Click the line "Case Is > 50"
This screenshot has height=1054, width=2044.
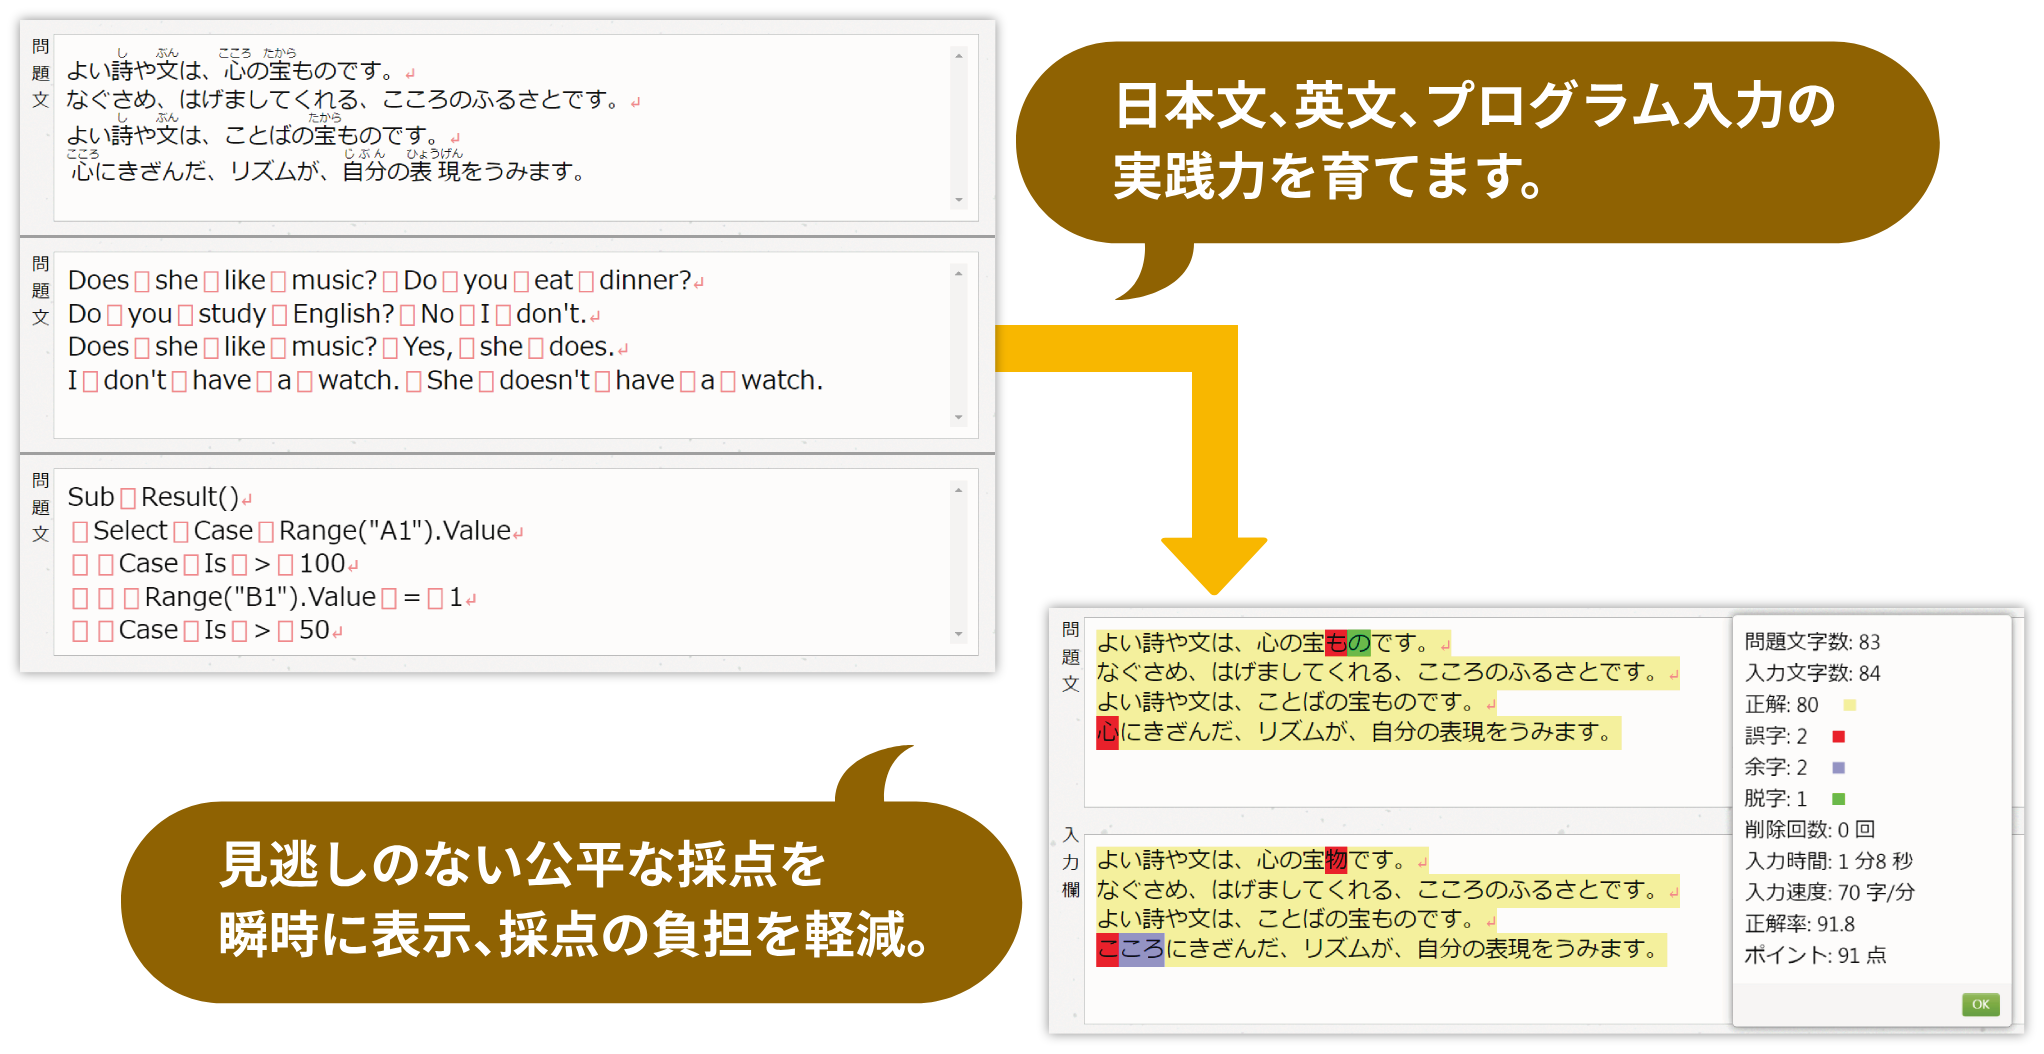(207, 631)
